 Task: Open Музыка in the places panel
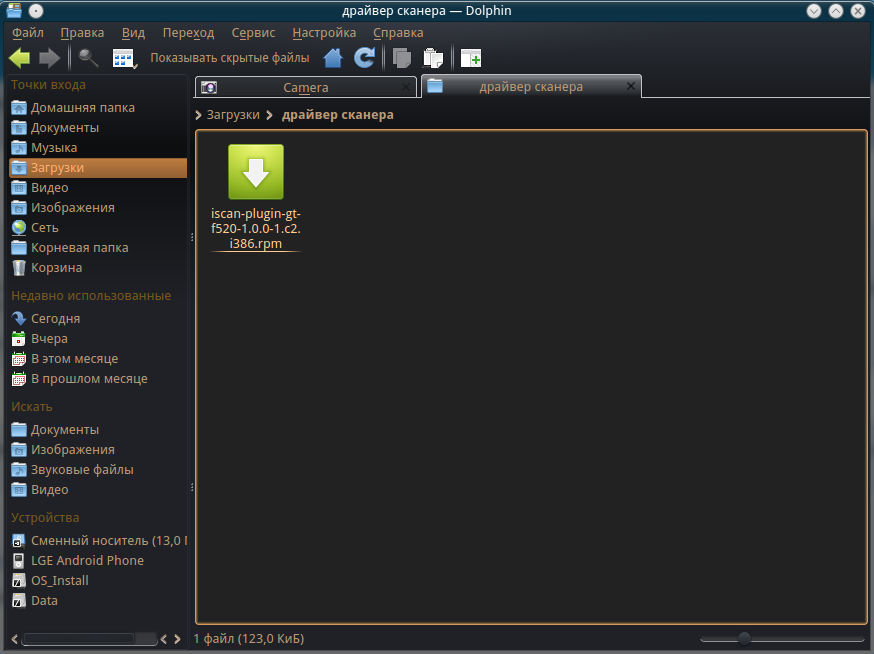pyautogui.click(x=98, y=148)
